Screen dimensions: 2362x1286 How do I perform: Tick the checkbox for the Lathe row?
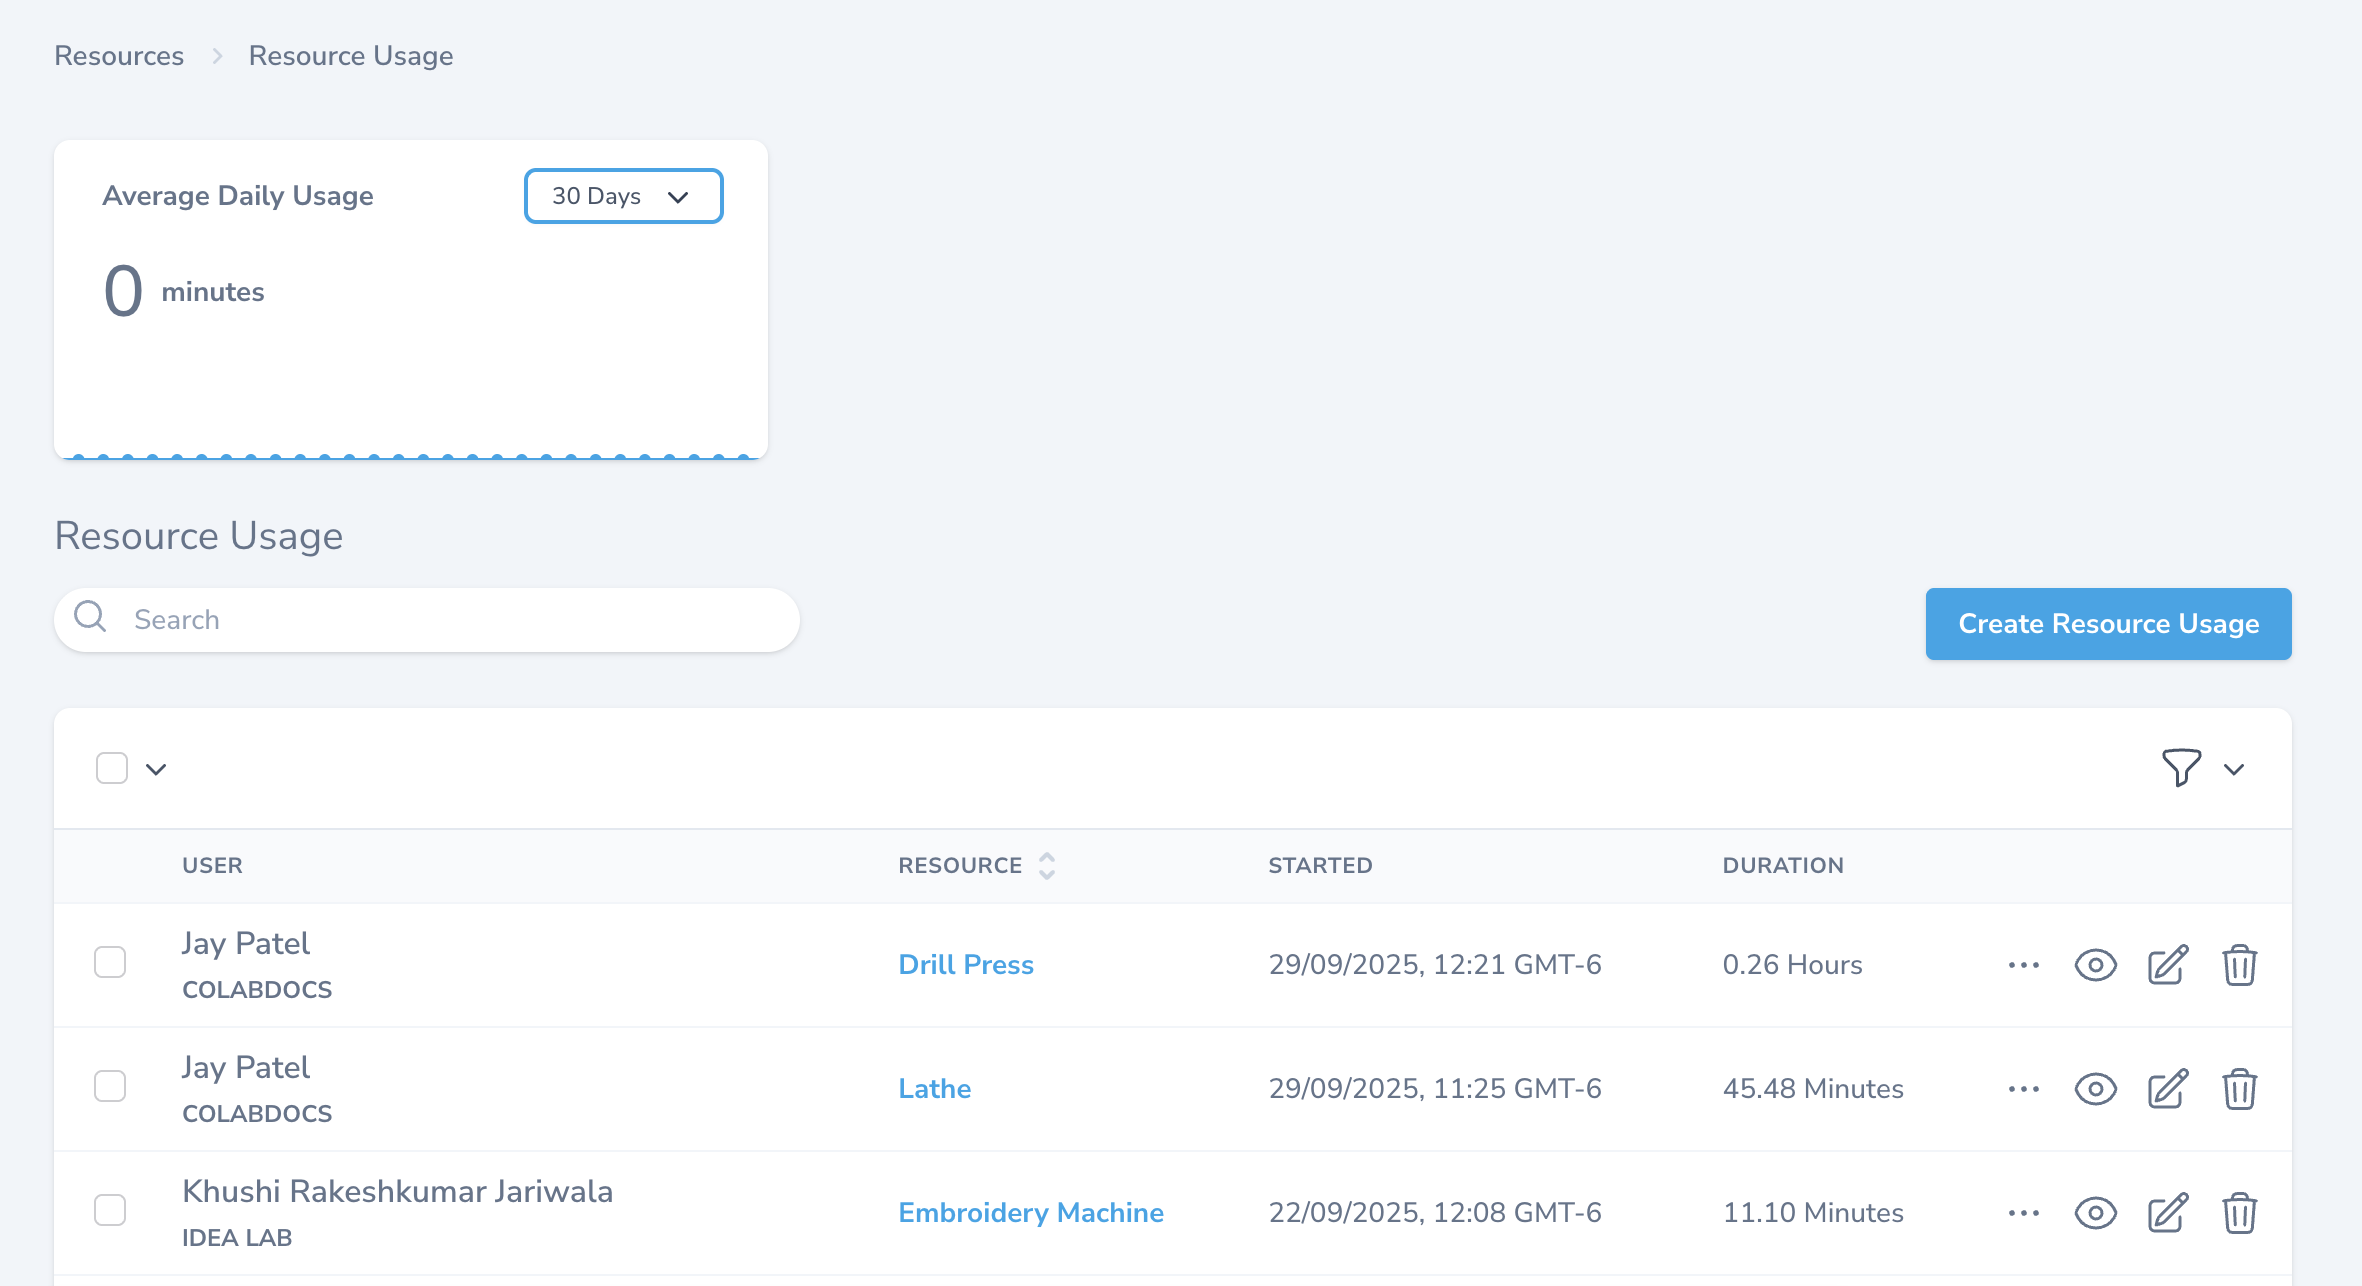point(110,1086)
